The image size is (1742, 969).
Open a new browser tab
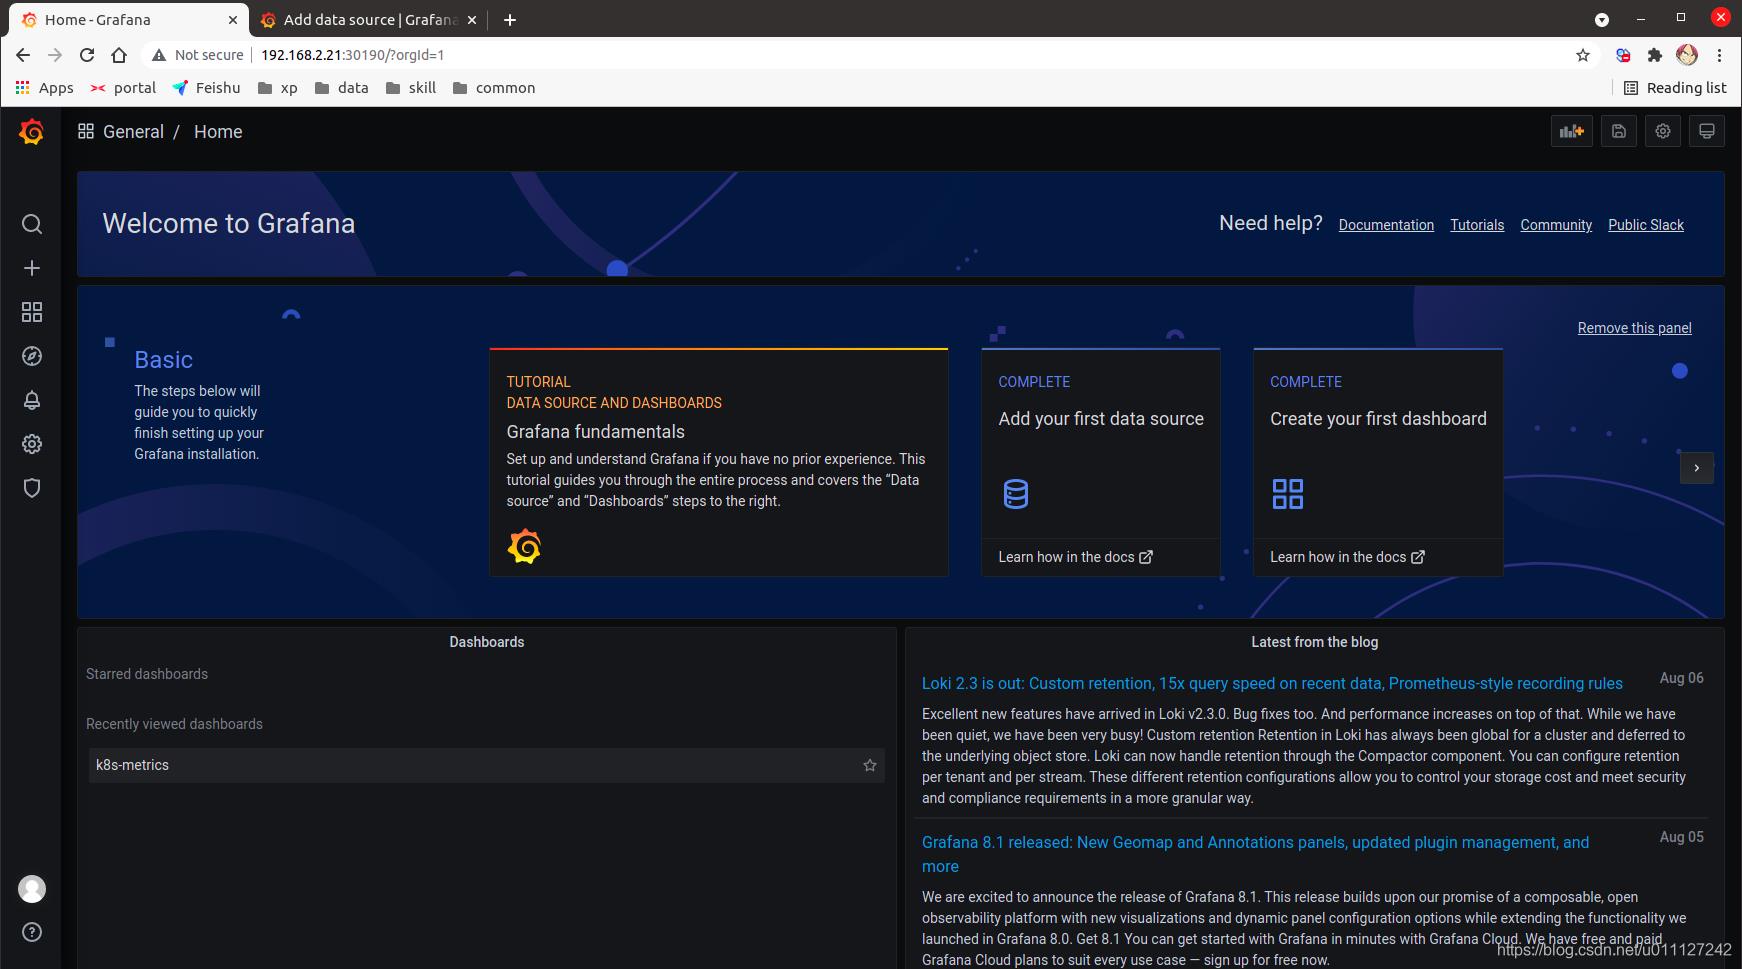tap(510, 20)
